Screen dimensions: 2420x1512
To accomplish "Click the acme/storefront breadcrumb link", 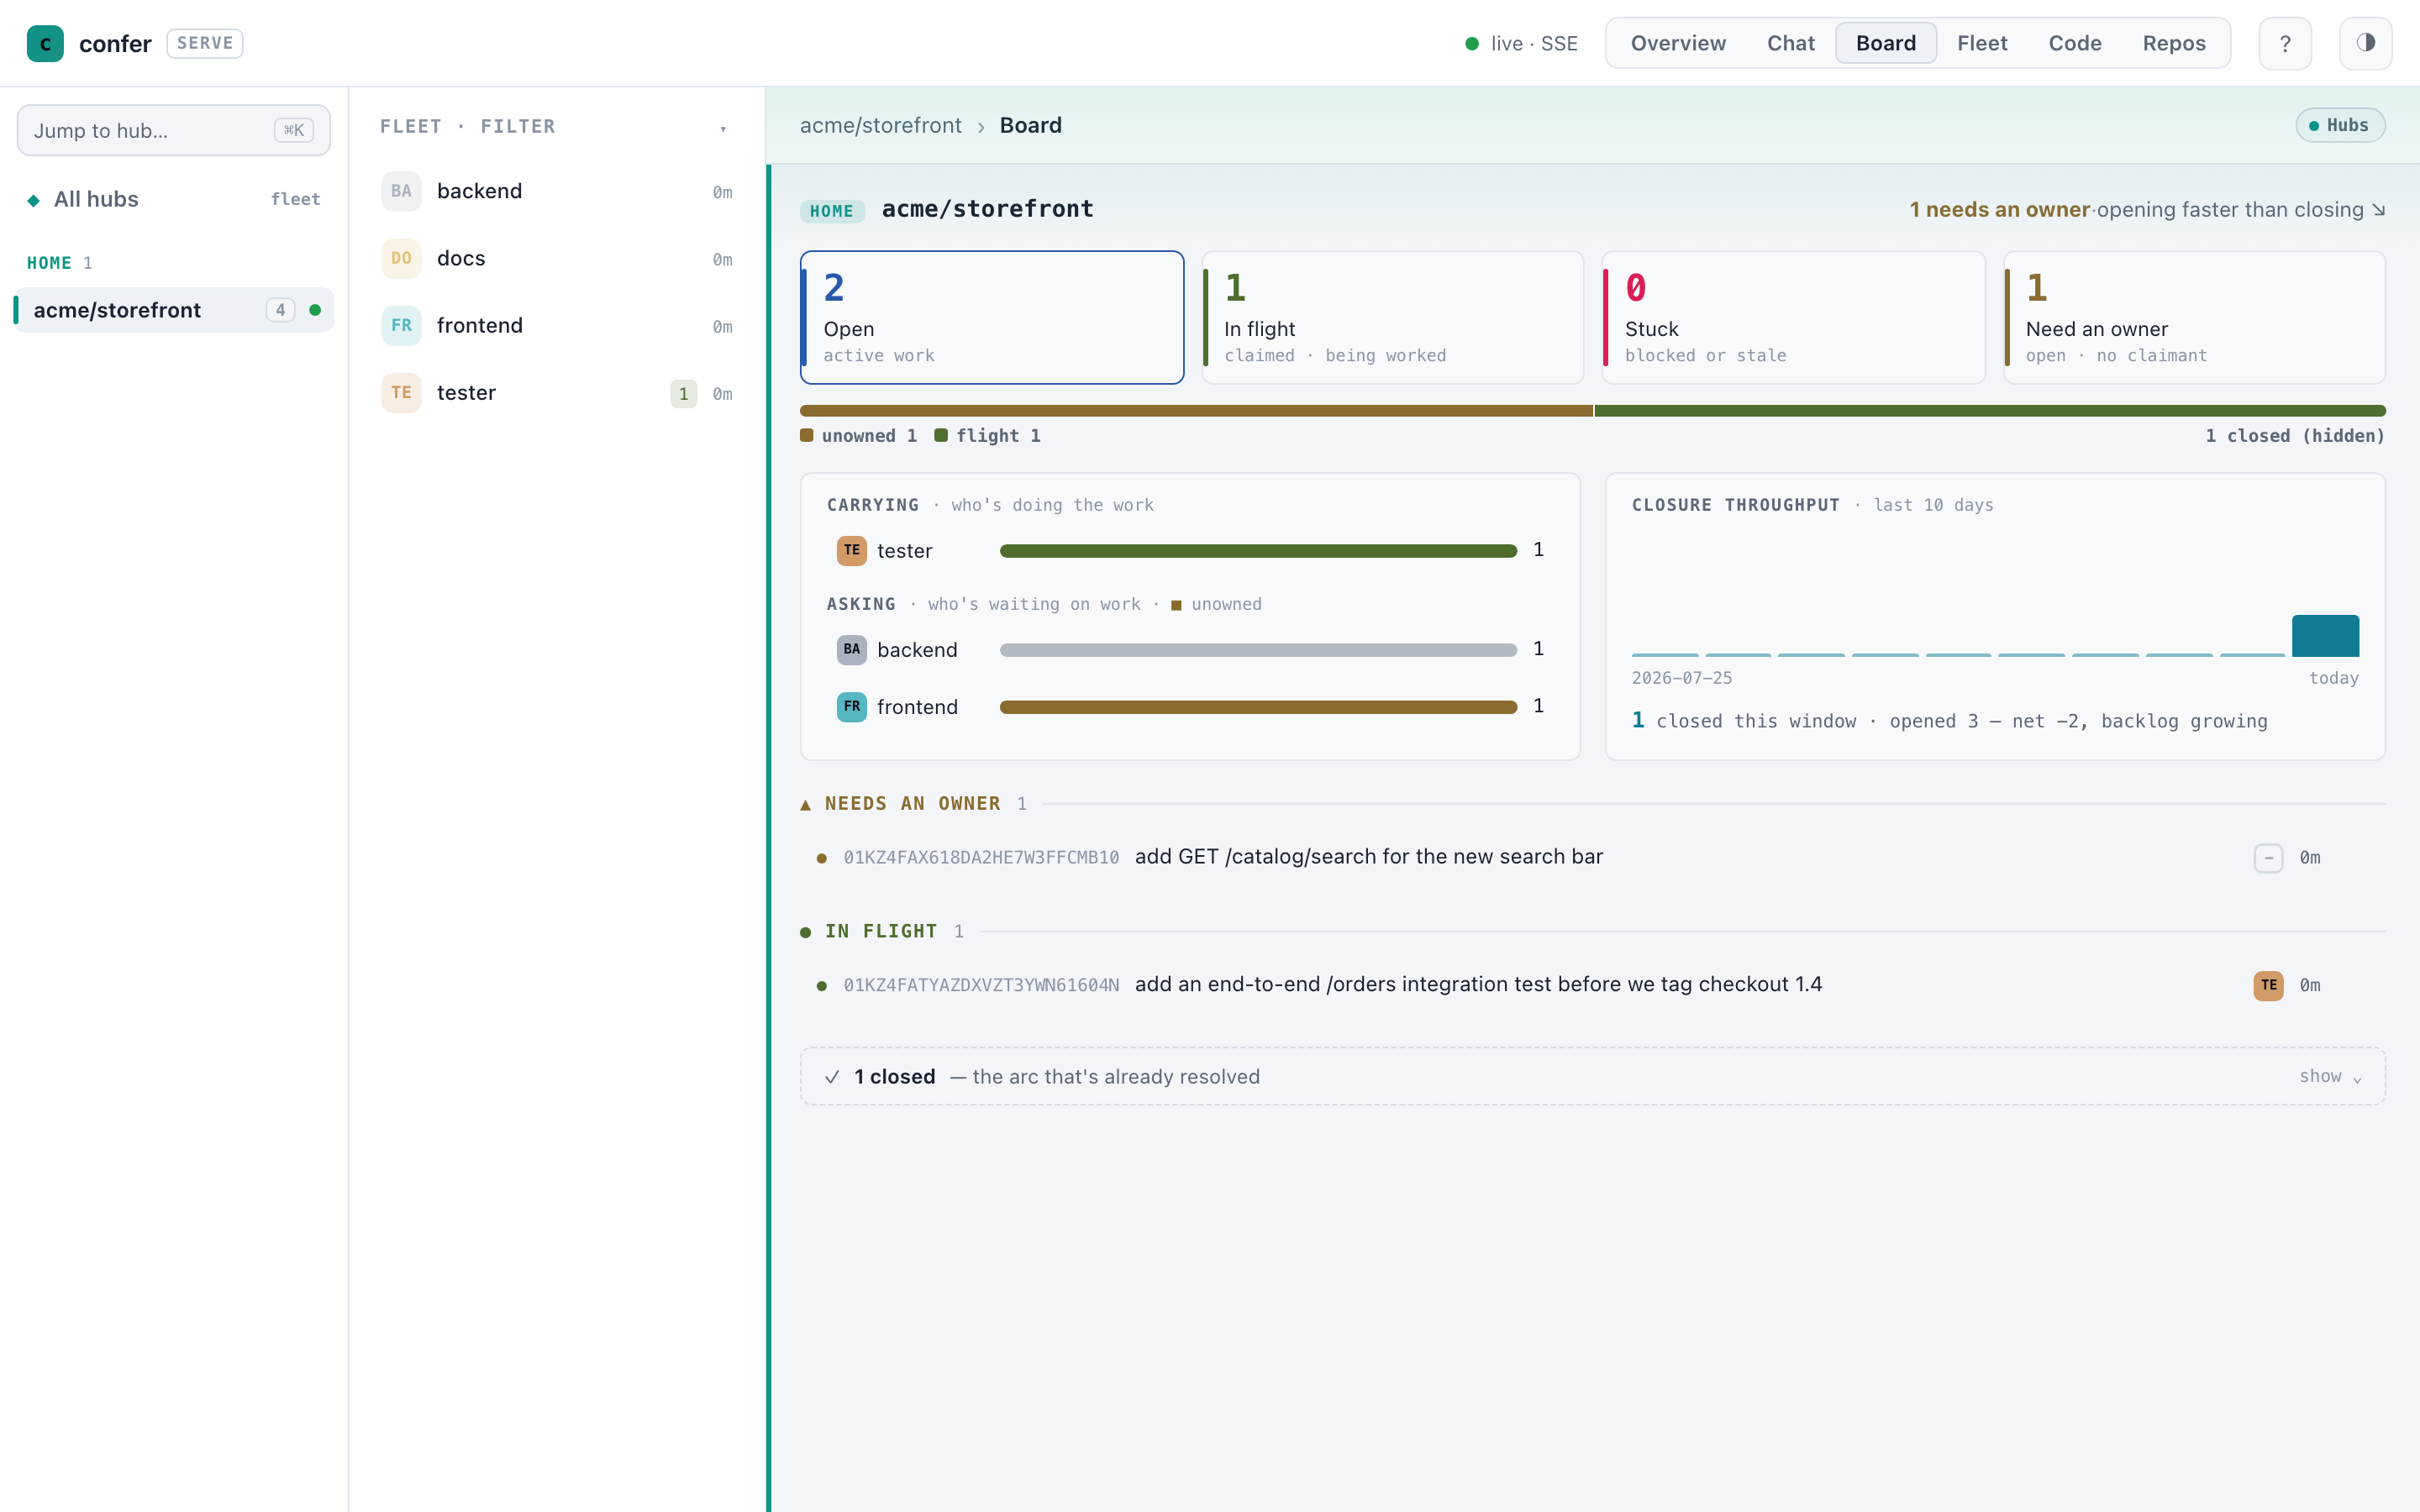I will pos(880,125).
